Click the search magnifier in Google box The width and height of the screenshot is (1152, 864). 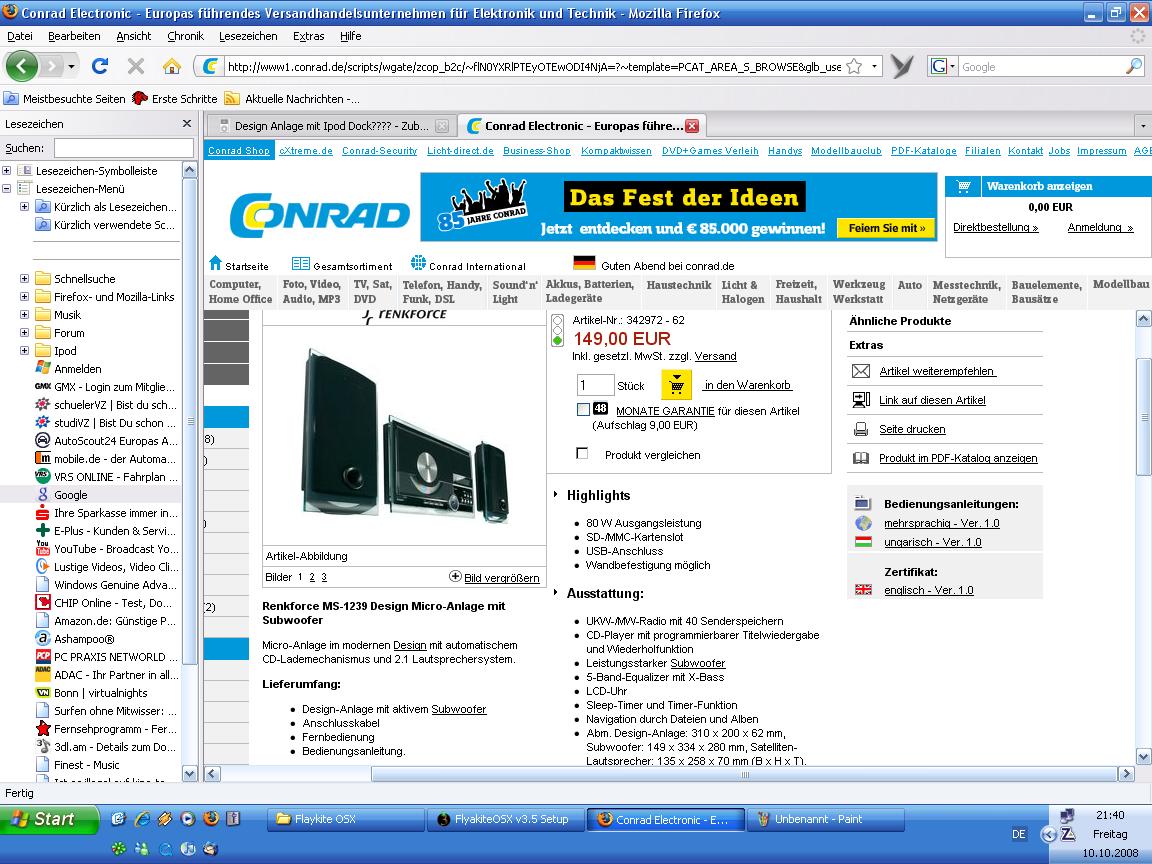1134,67
